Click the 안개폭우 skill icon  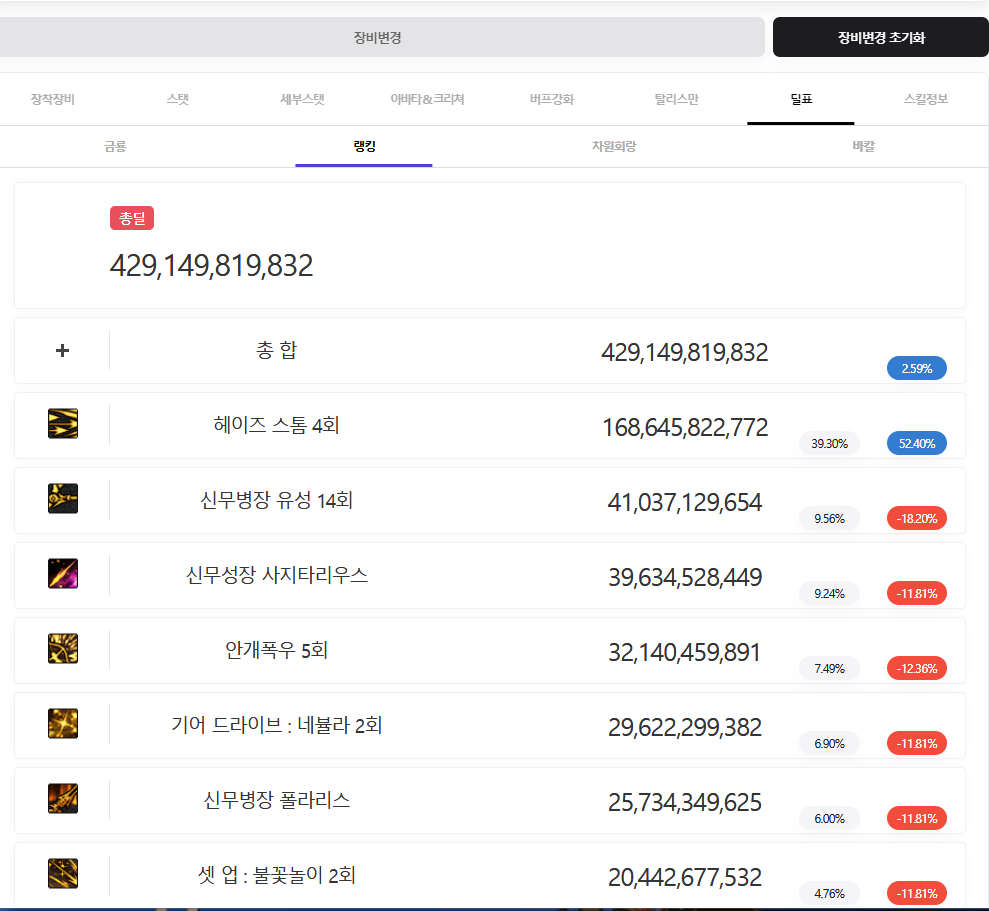[63, 649]
